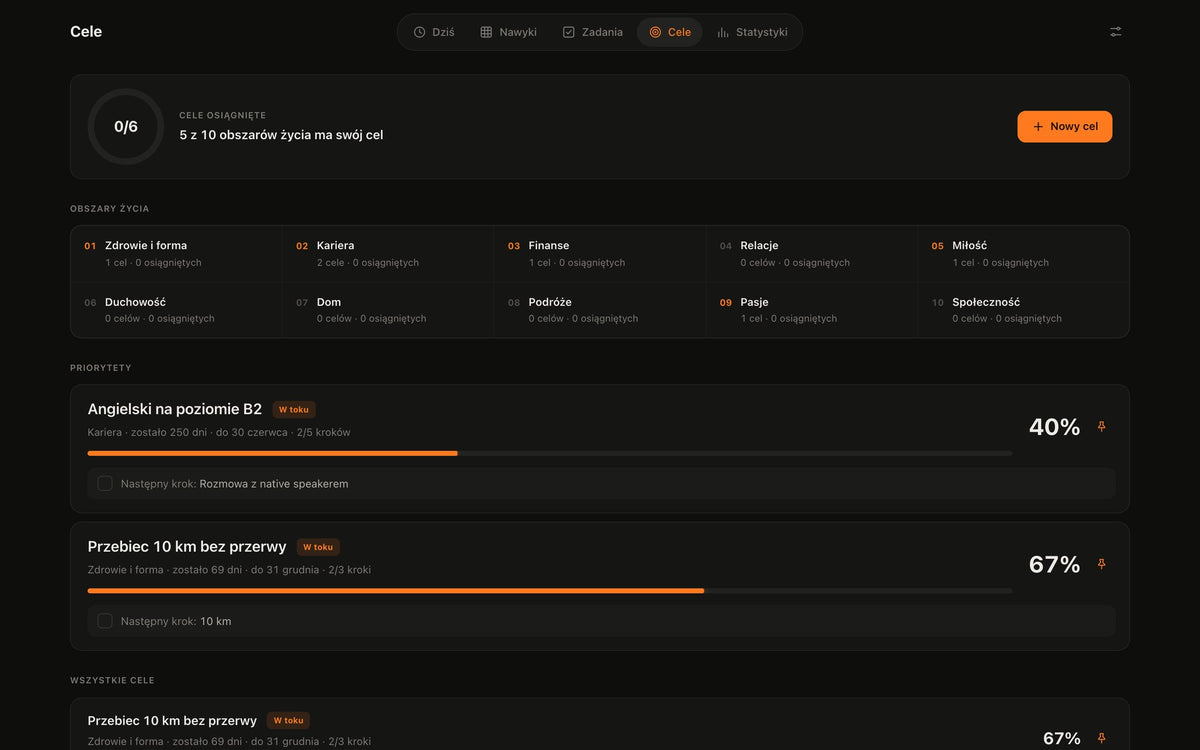Screen dimensions: 1200x750
Task: Click the grid icon of Nawyki tab
Action: 486,32
